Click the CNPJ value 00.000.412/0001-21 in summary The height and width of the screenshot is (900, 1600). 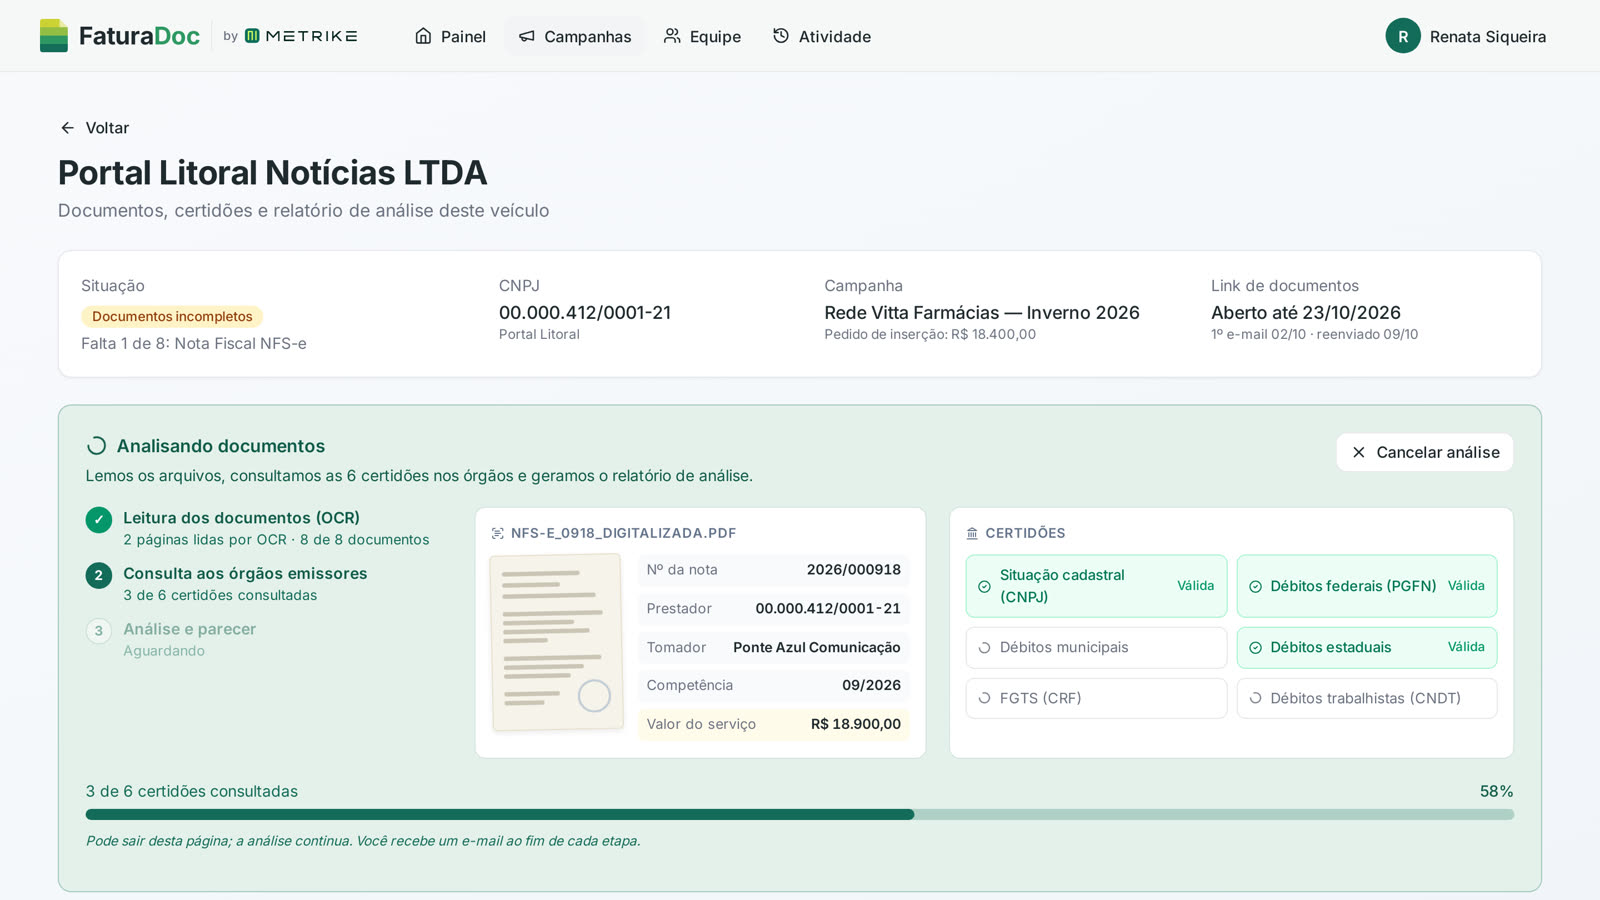click(x=585, y=312)
